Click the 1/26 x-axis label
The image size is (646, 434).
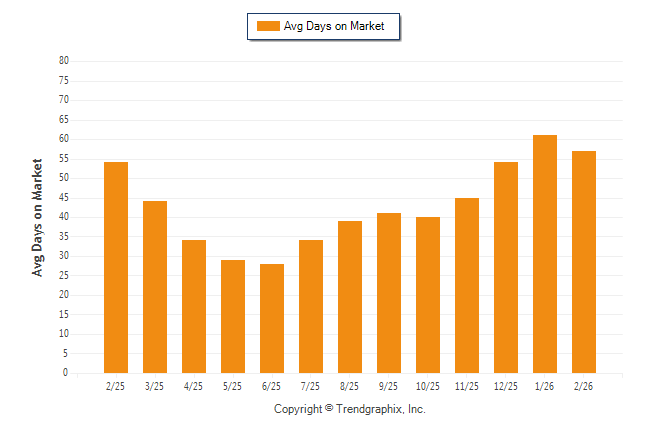(545, 386)
